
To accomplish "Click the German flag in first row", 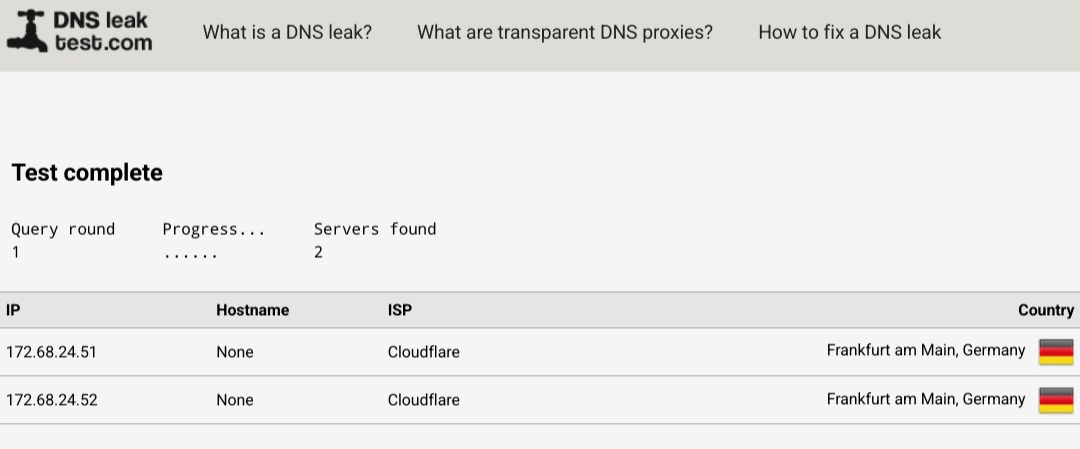I will click(1056, 351).
